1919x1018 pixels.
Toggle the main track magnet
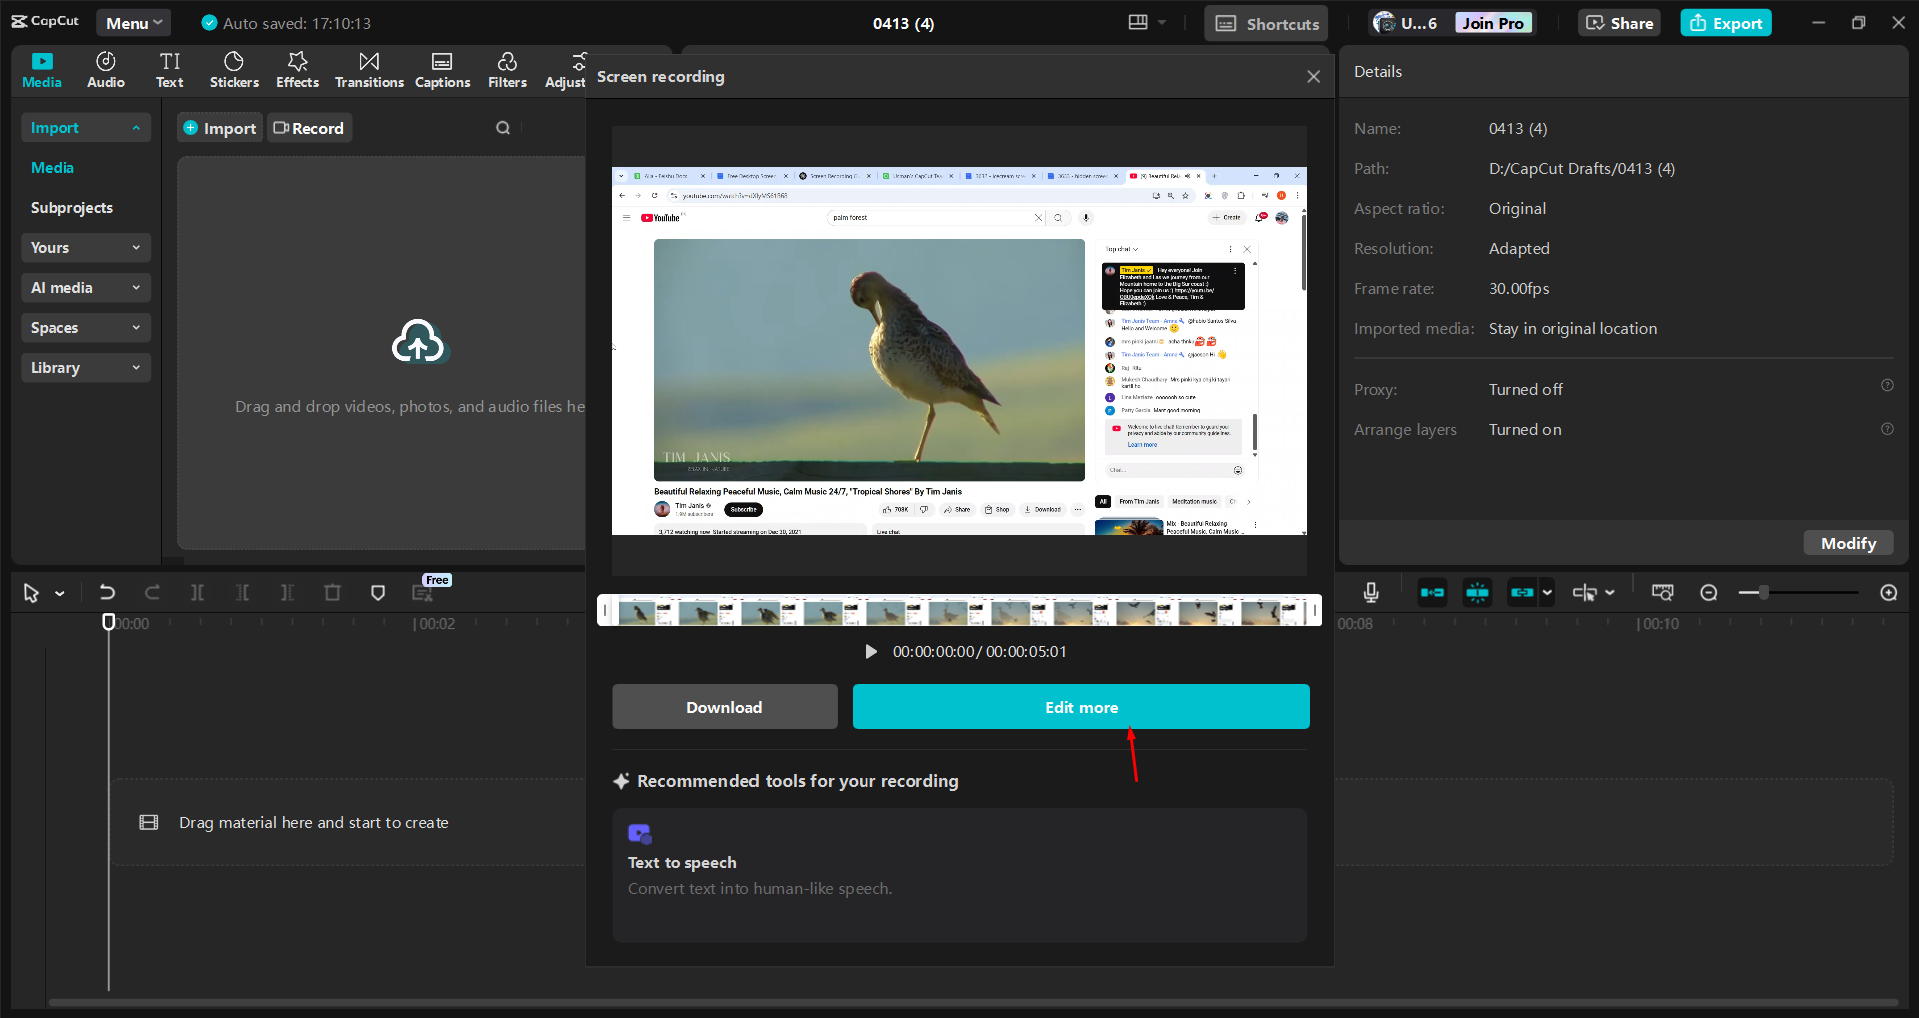click(x=1432, y=593)
